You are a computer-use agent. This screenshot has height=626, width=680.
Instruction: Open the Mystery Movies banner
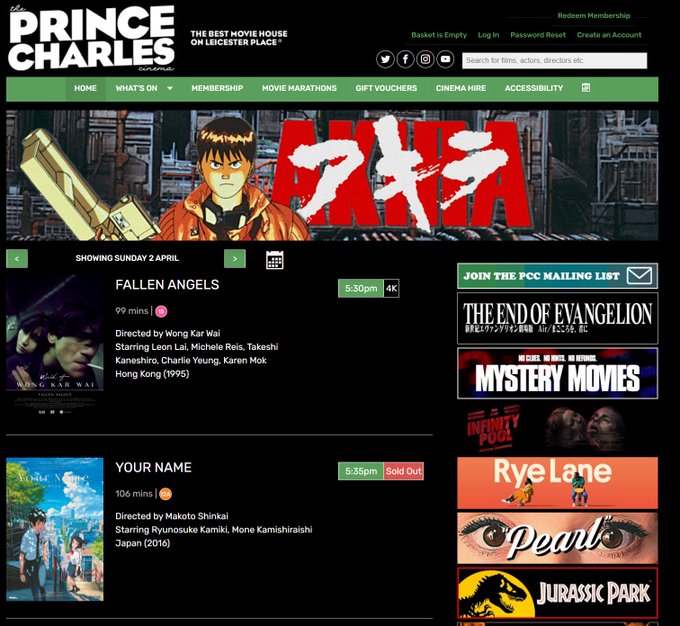557,373
